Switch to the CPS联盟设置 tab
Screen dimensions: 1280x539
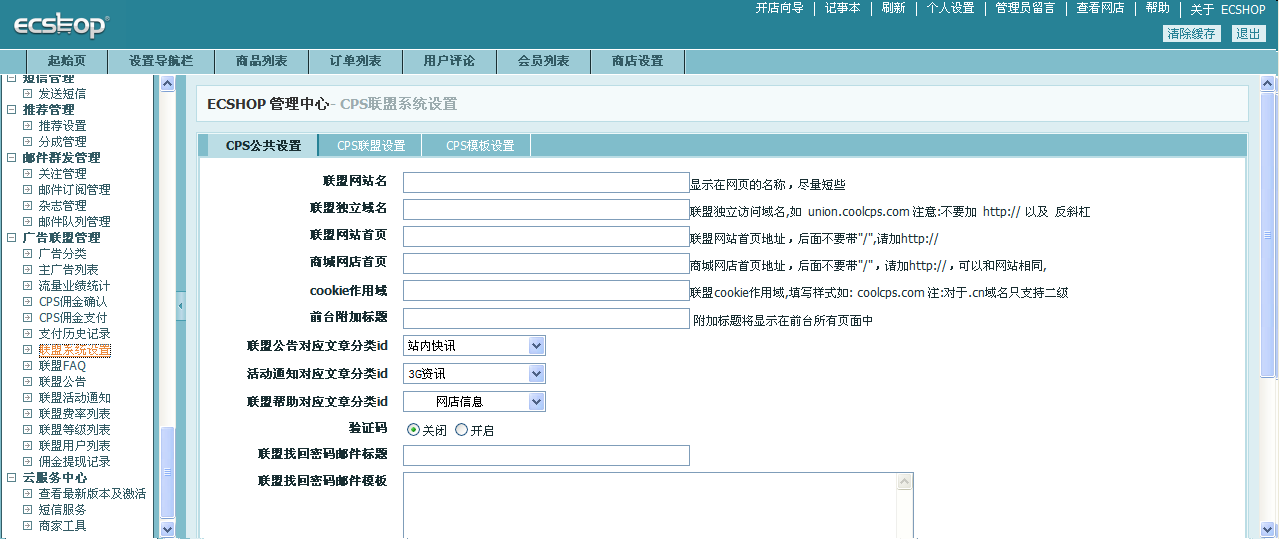click(x=371, y=146)
